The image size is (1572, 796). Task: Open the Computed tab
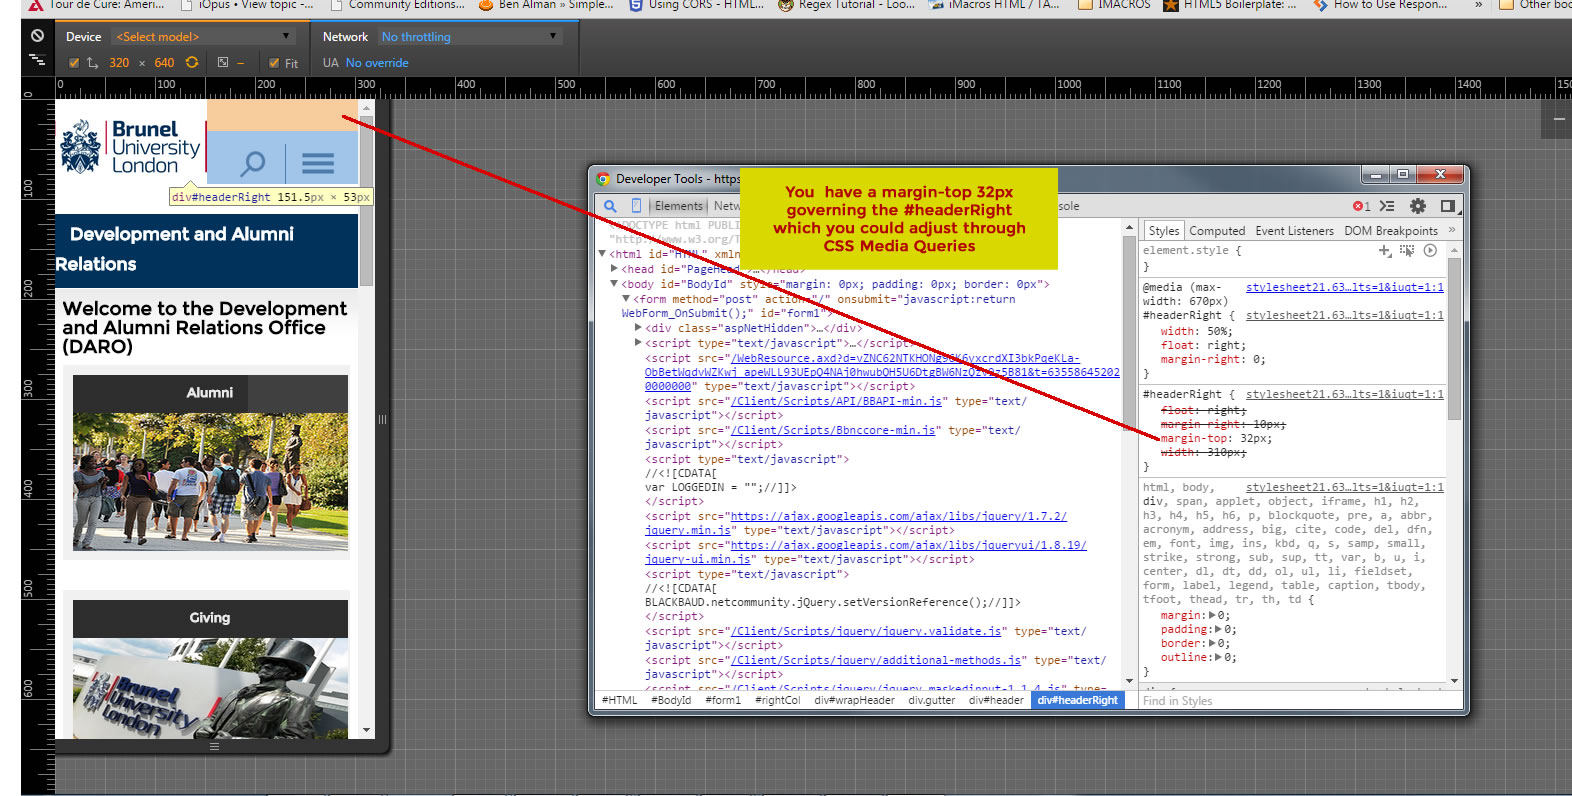[x=1217, y=231]
